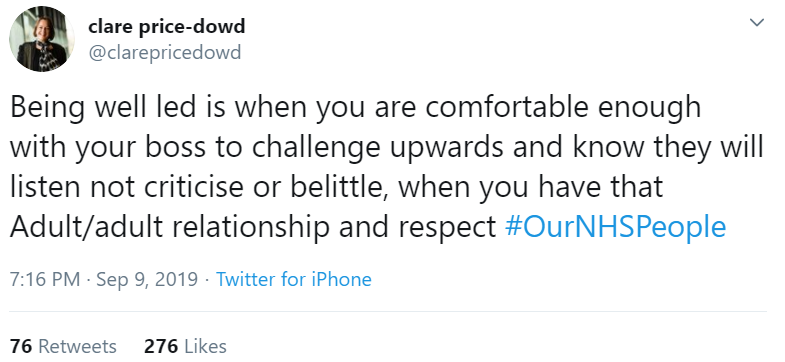Screen dimensions: 785x362
Task: Click the 7:16 PM timestamp
Action: pyautogui.click(x=45, y=279)
